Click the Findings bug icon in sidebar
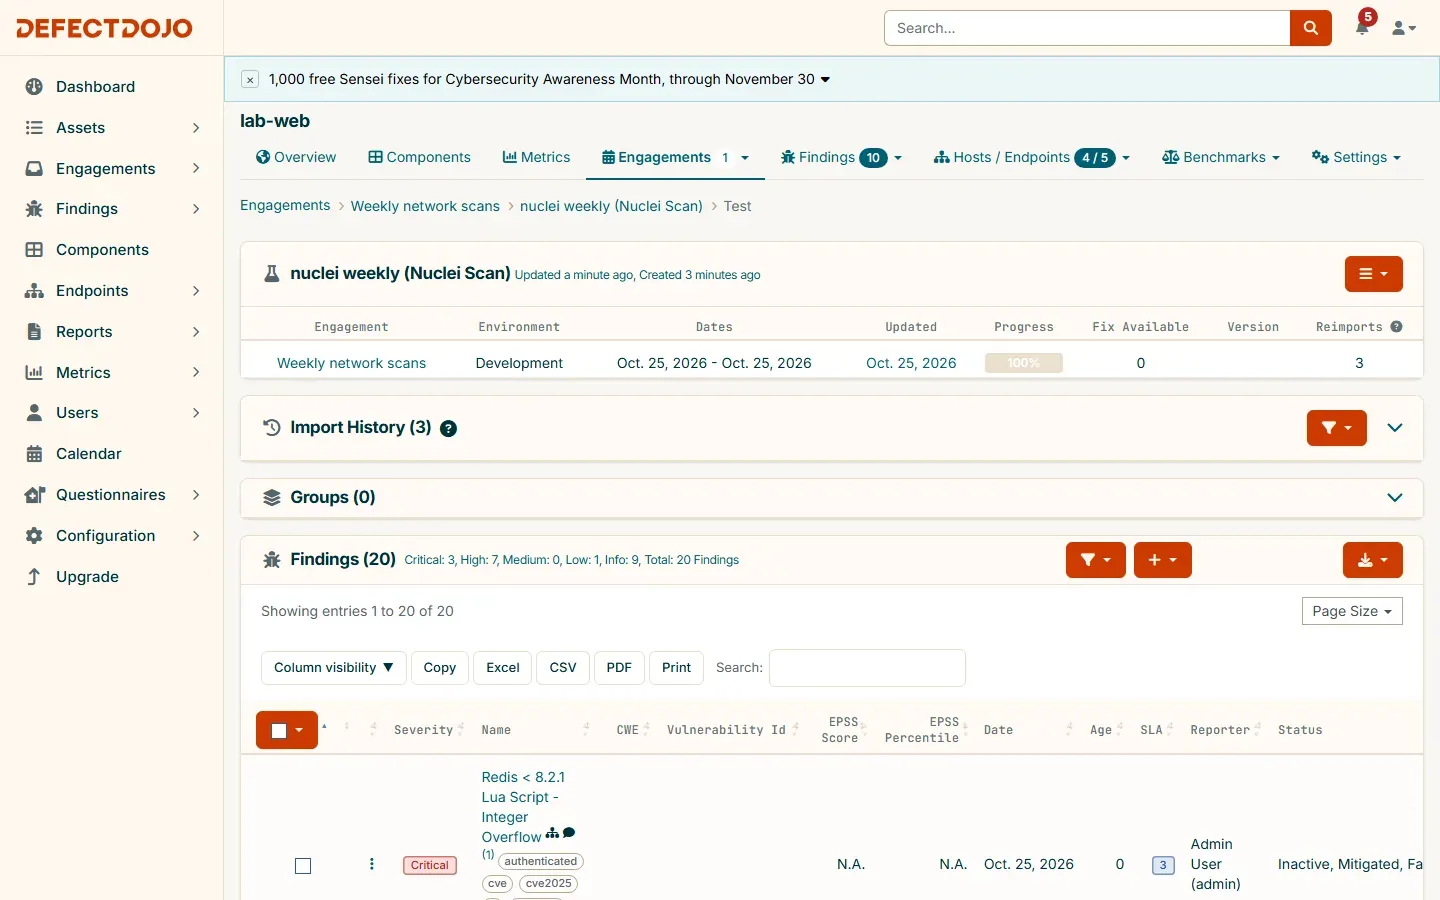 point(34,209)
